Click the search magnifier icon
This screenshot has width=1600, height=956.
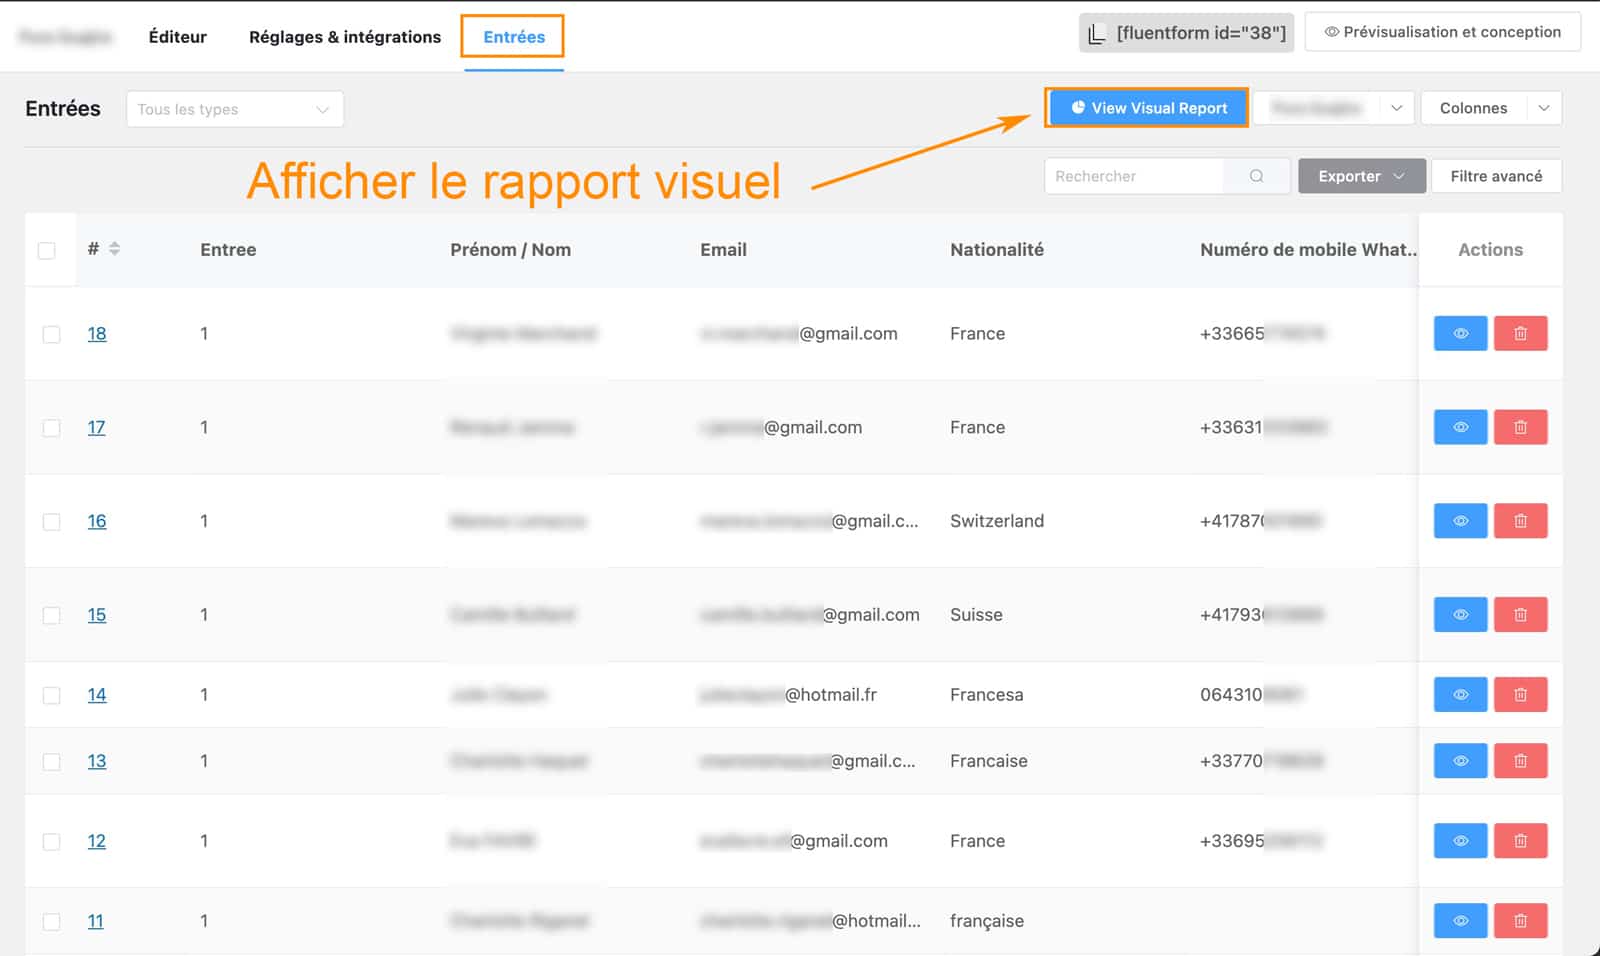click(x=1256, y=176)
